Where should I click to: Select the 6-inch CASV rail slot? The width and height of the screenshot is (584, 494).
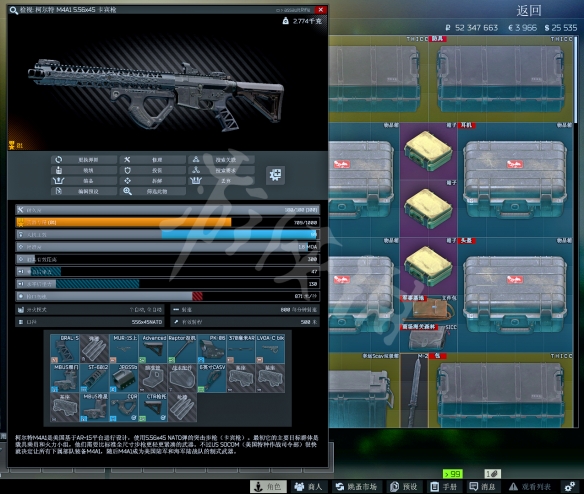pos(212,378)
